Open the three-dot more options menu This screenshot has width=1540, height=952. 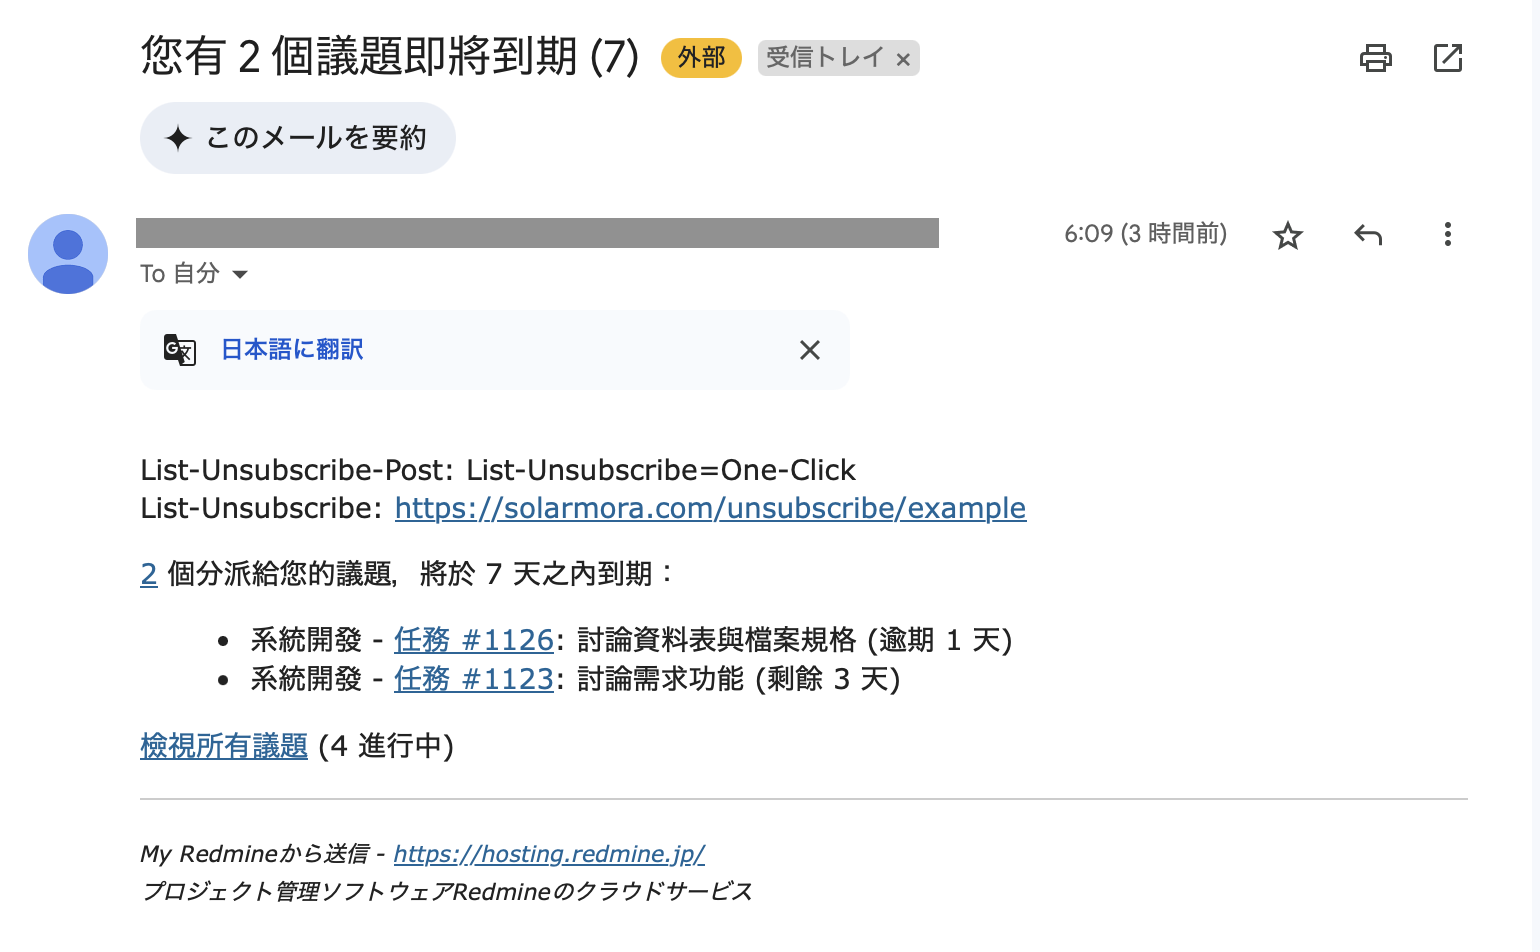click(1447, 235)
